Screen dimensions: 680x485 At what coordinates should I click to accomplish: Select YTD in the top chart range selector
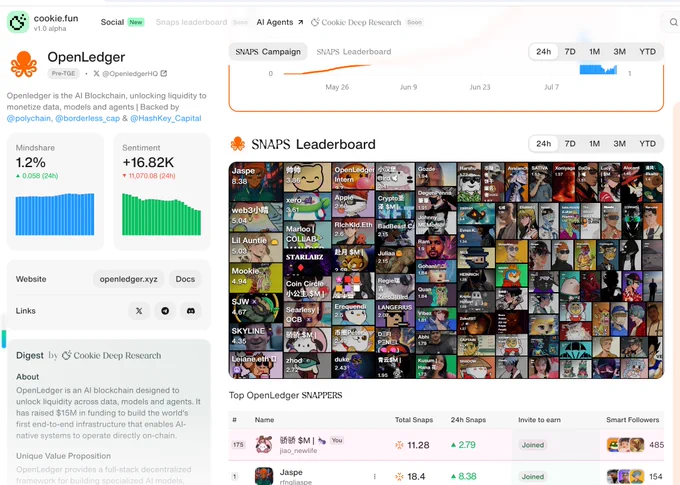(x=647, y=52)
